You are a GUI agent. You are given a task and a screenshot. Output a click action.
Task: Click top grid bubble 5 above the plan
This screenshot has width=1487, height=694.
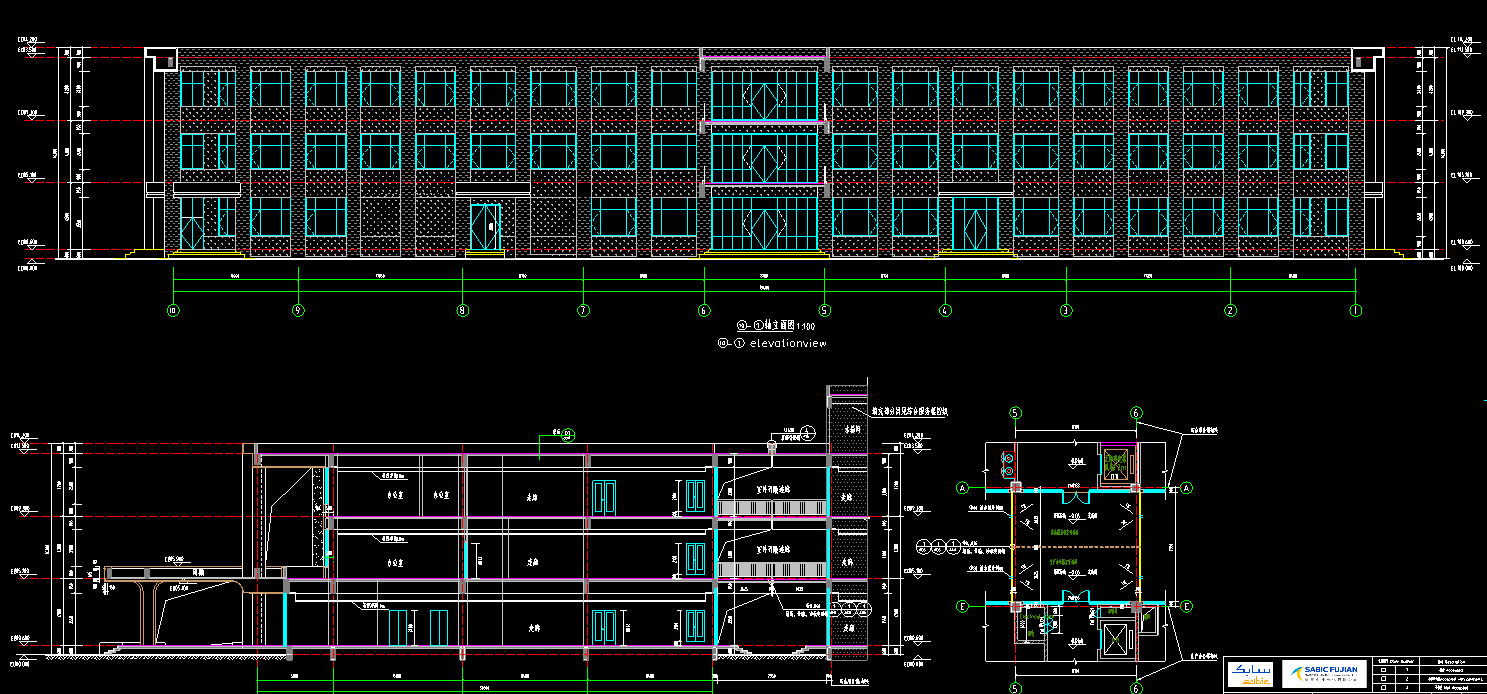click(1016, 412)
